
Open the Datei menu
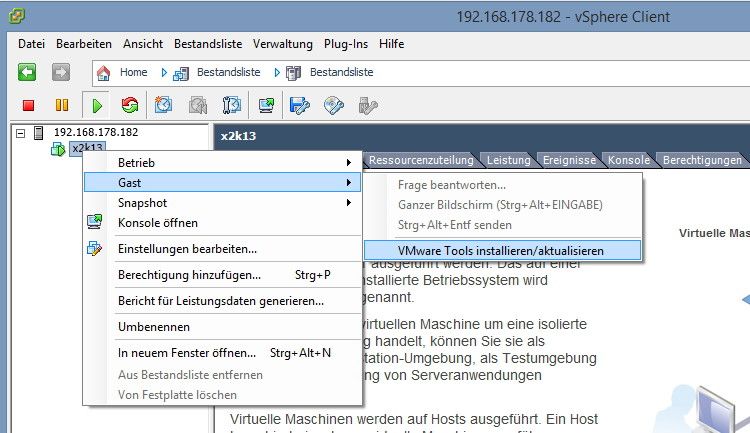pyautogui.click(x=32, y=44)
